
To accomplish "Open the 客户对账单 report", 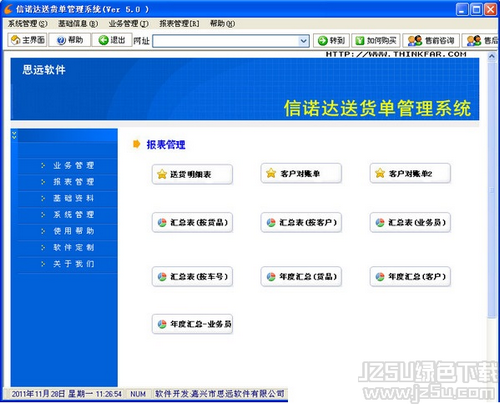I will pyautogui.click(x=301, y=173).
